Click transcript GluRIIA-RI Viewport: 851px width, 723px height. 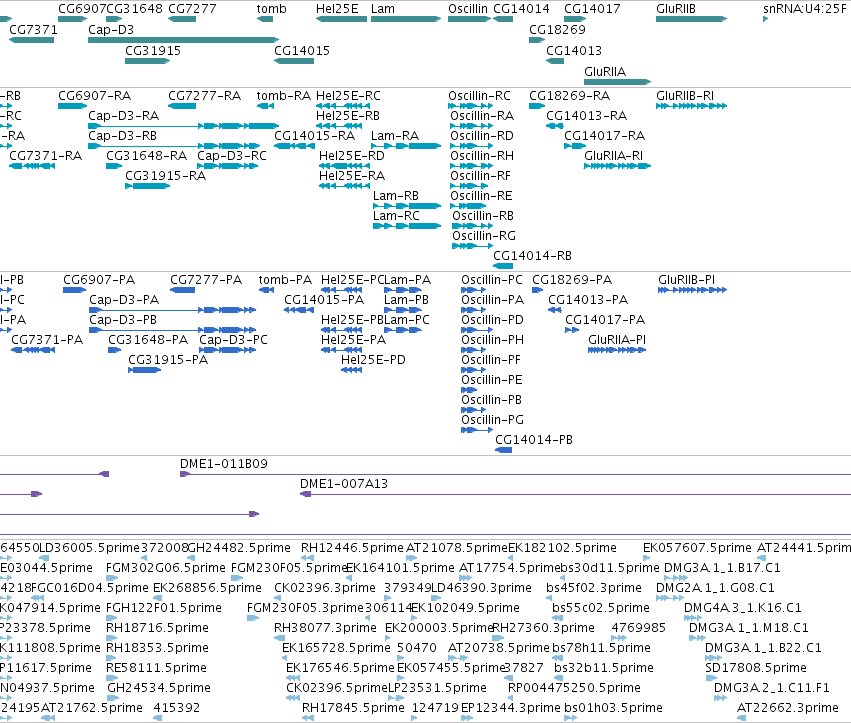[x=618, y=166]
